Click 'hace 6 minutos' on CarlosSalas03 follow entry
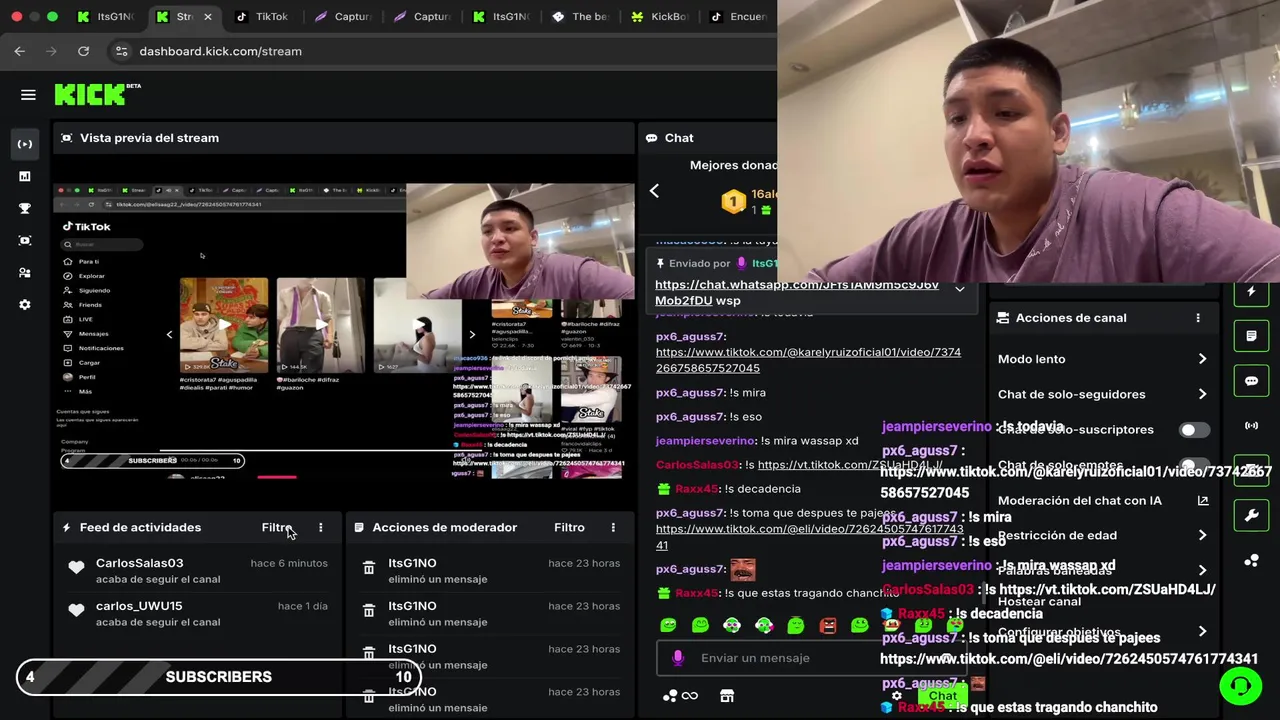 tap(289, 563)
